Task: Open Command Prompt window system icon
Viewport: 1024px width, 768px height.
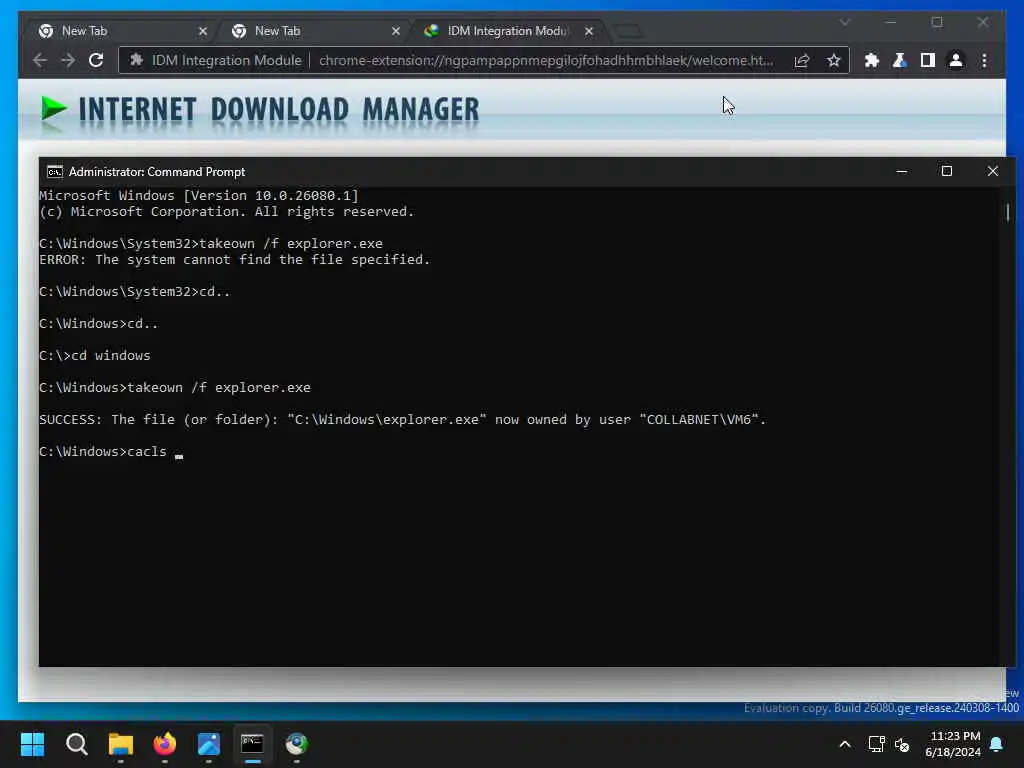Action: [x=55, y=172]
